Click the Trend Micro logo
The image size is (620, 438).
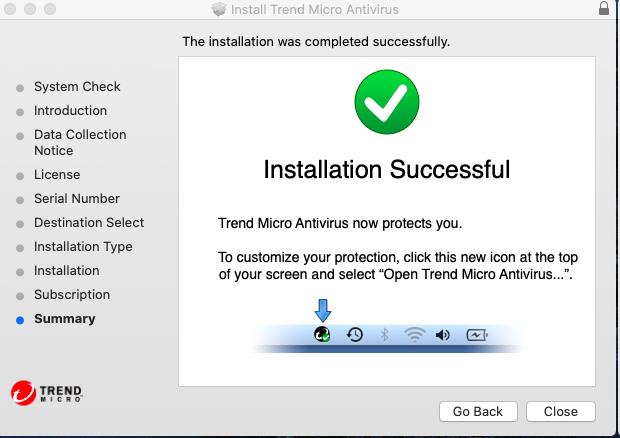46,391
